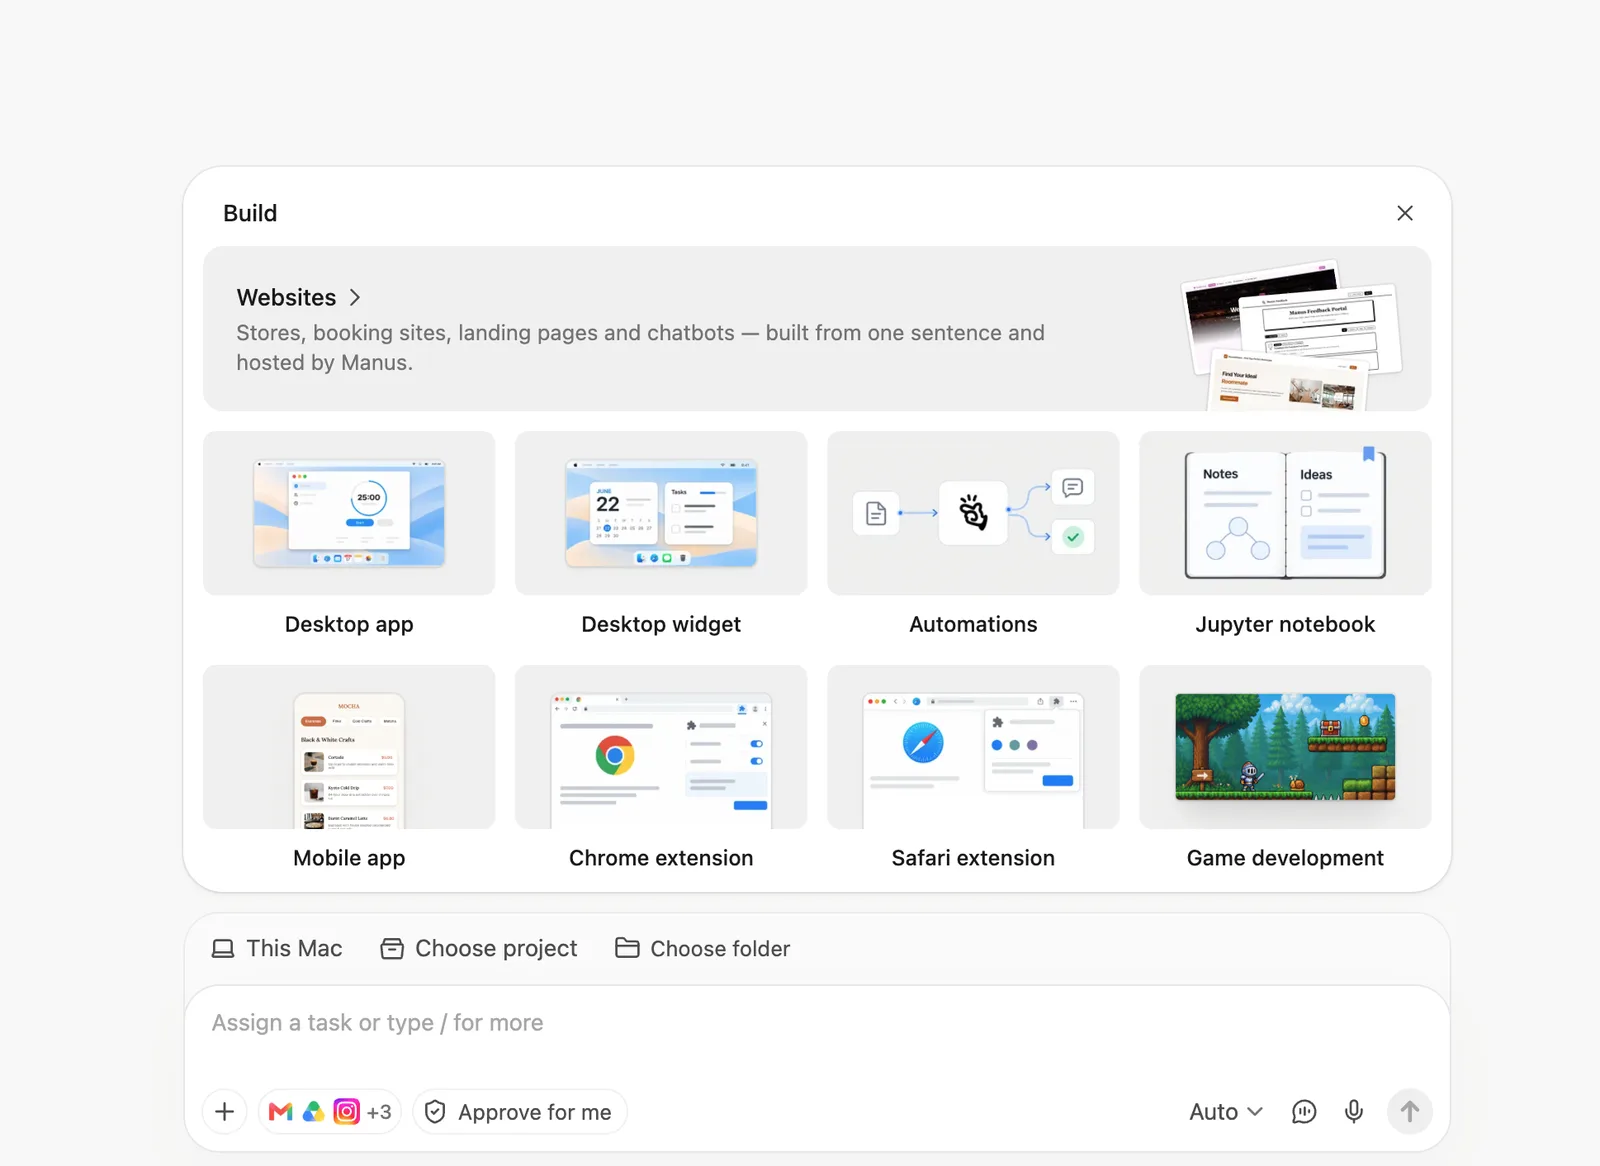This screenshot has height=1166, width=1600.
Task: Pick the Jupyter notebook card image
Action: click(1285, 513)
